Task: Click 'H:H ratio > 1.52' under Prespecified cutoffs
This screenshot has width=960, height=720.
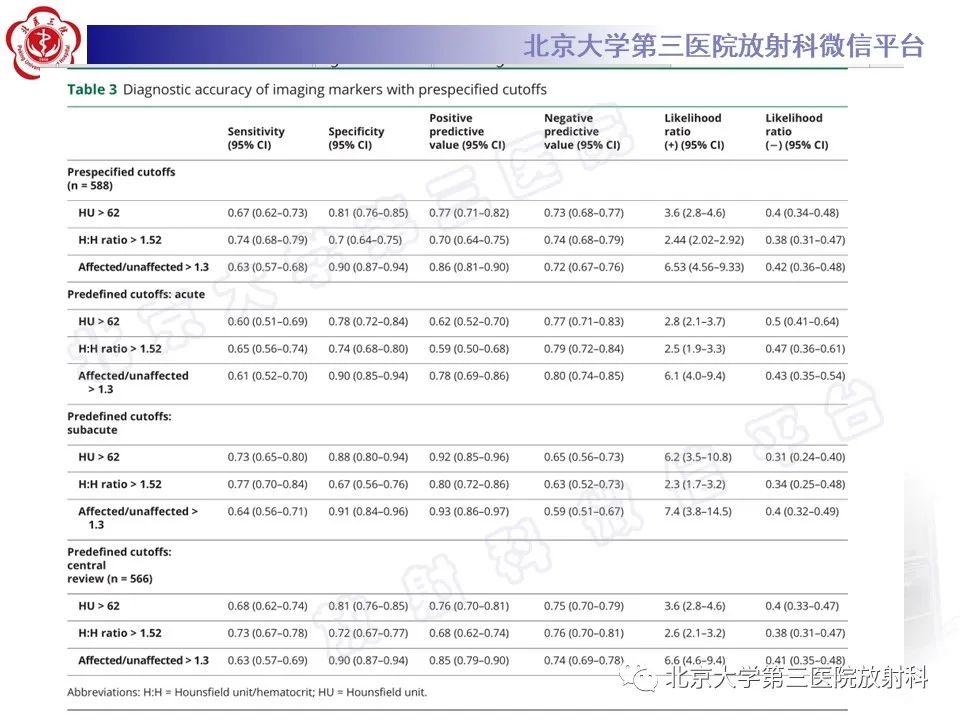Action: coord(120,239)
